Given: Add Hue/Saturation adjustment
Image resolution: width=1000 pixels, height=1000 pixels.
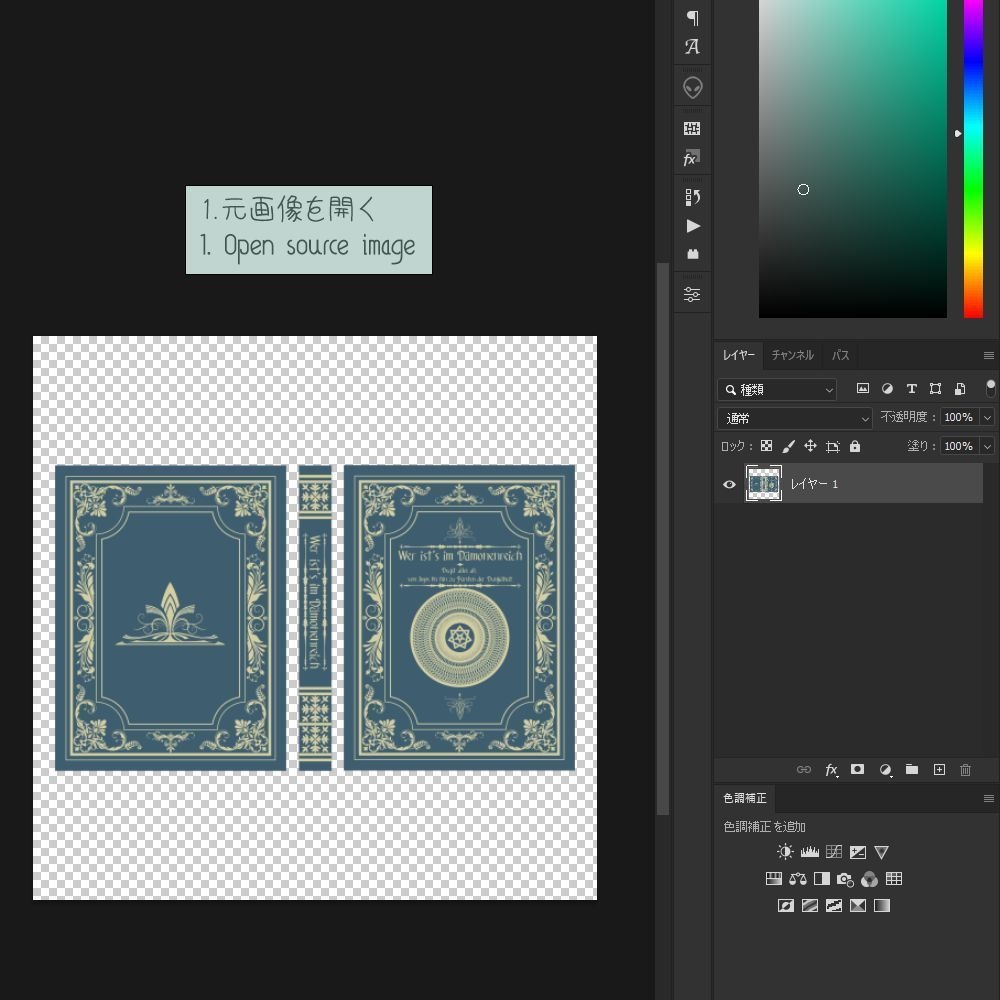Looking at the screenshot, I should click(x=774, y=879).
